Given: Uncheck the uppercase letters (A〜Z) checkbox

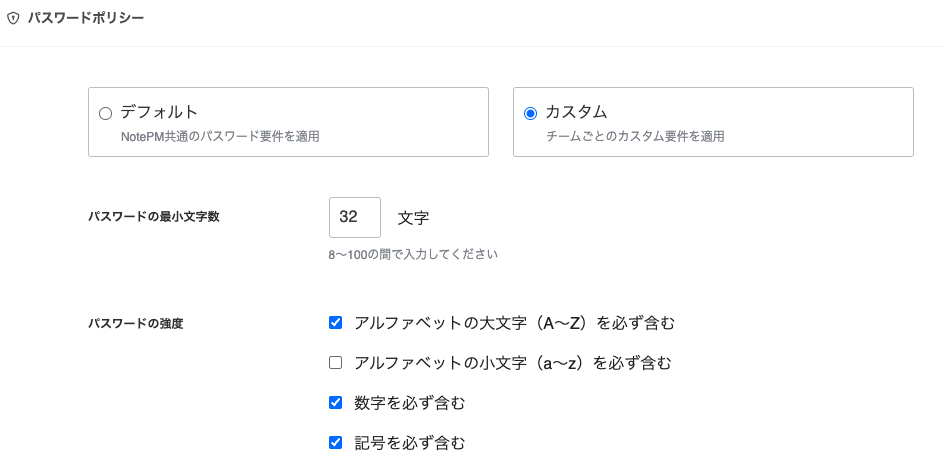Looking at the screenshot, I should [336, 323].
